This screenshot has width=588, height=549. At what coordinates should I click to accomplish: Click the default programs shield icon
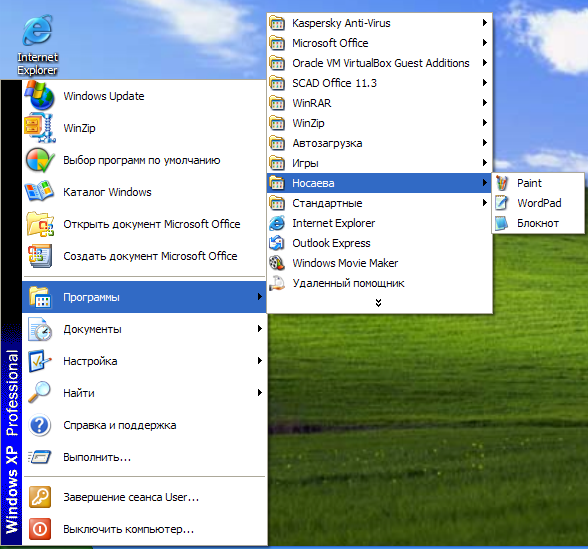[x=40, y=160]
